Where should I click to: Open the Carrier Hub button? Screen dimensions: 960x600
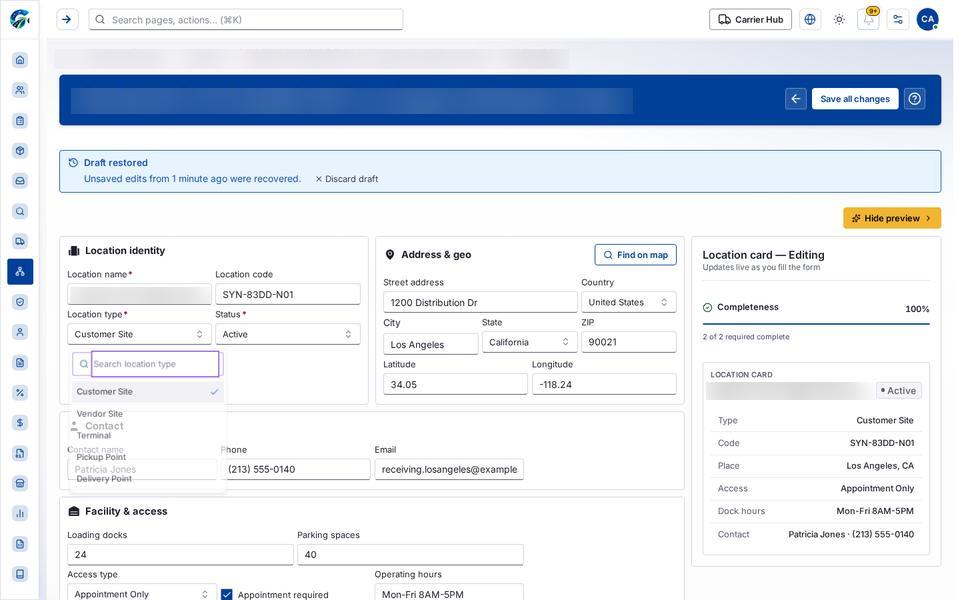[750, 20]
